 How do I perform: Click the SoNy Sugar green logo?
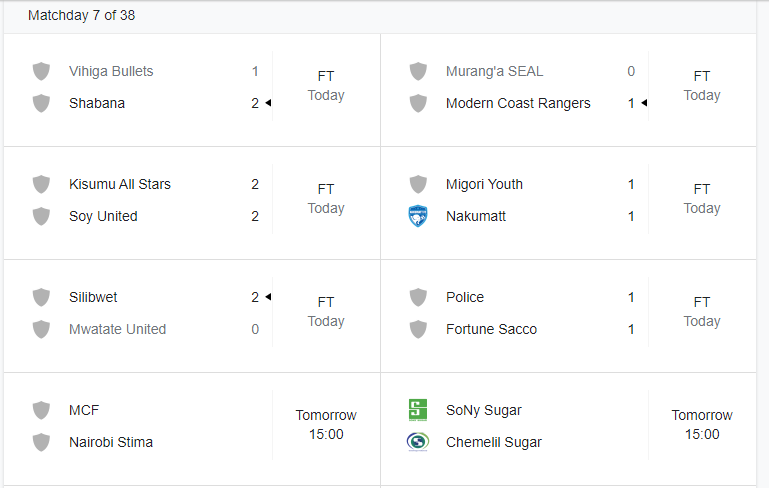(418, 410)
